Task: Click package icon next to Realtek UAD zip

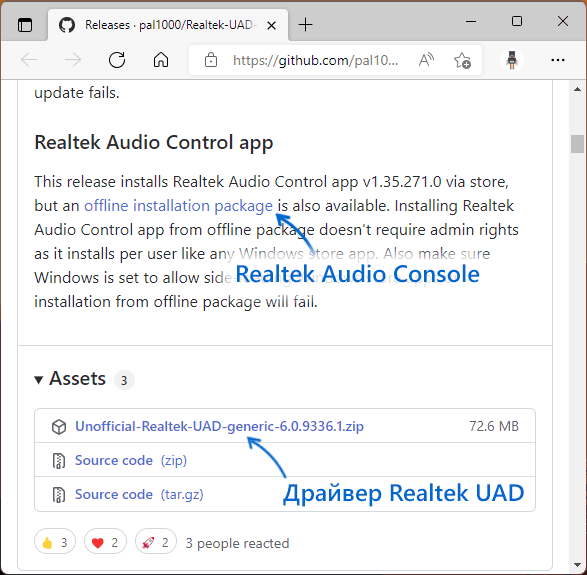Action: pos(59,427)
